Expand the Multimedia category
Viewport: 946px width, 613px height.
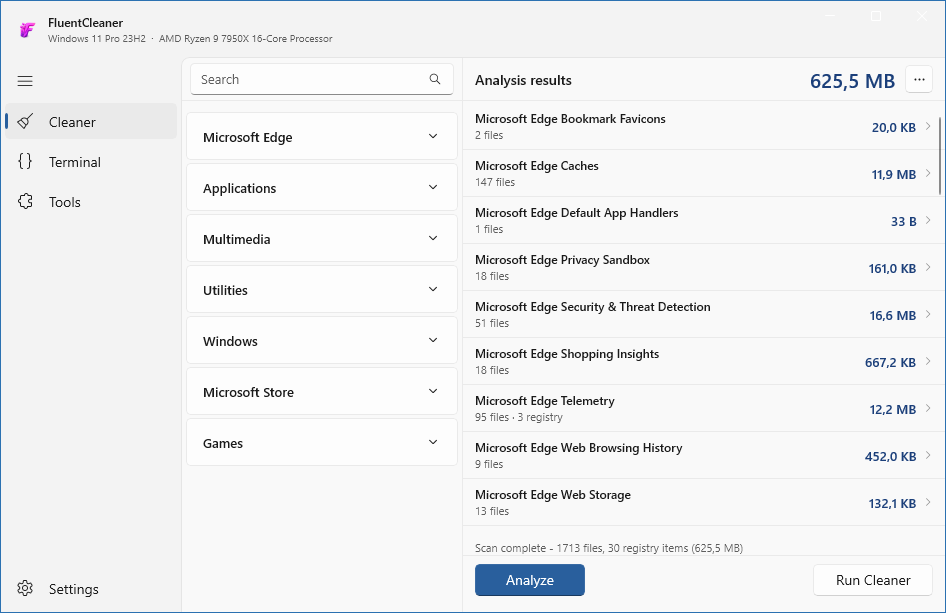tap(322, 238)
